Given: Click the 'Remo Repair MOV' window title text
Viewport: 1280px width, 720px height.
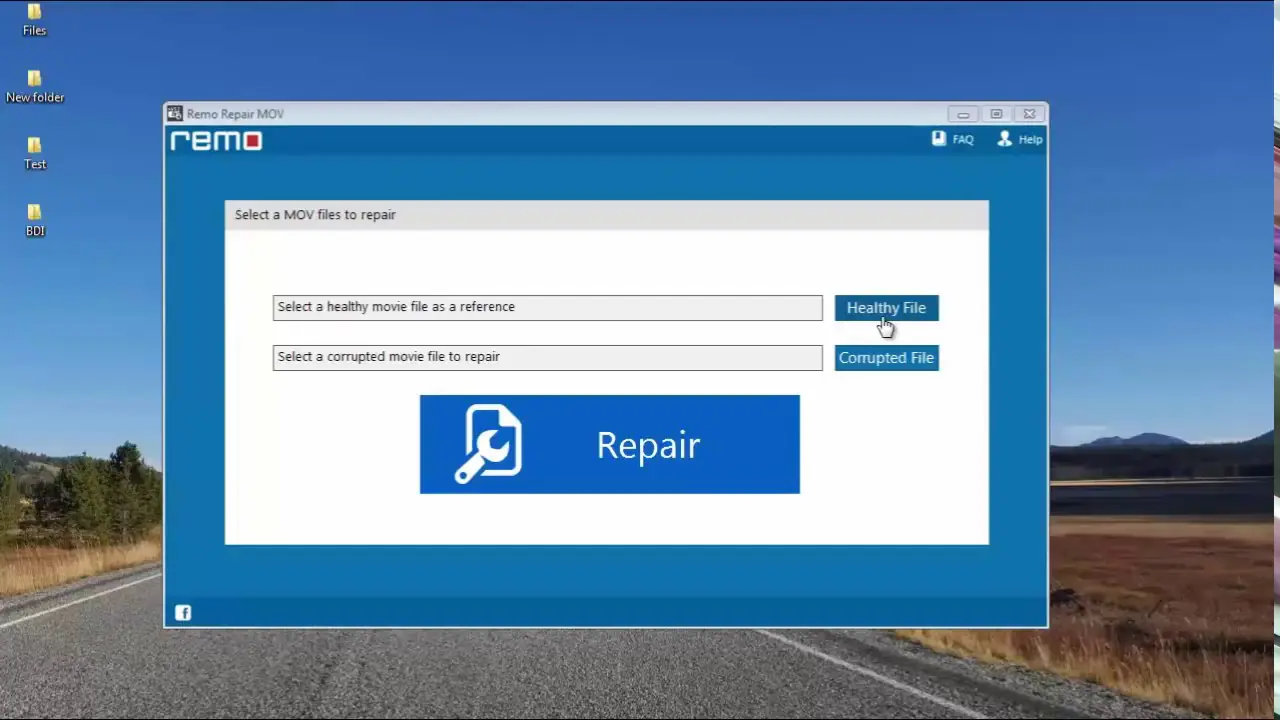Looking at the screenshot, I should (x=235, y=114).
